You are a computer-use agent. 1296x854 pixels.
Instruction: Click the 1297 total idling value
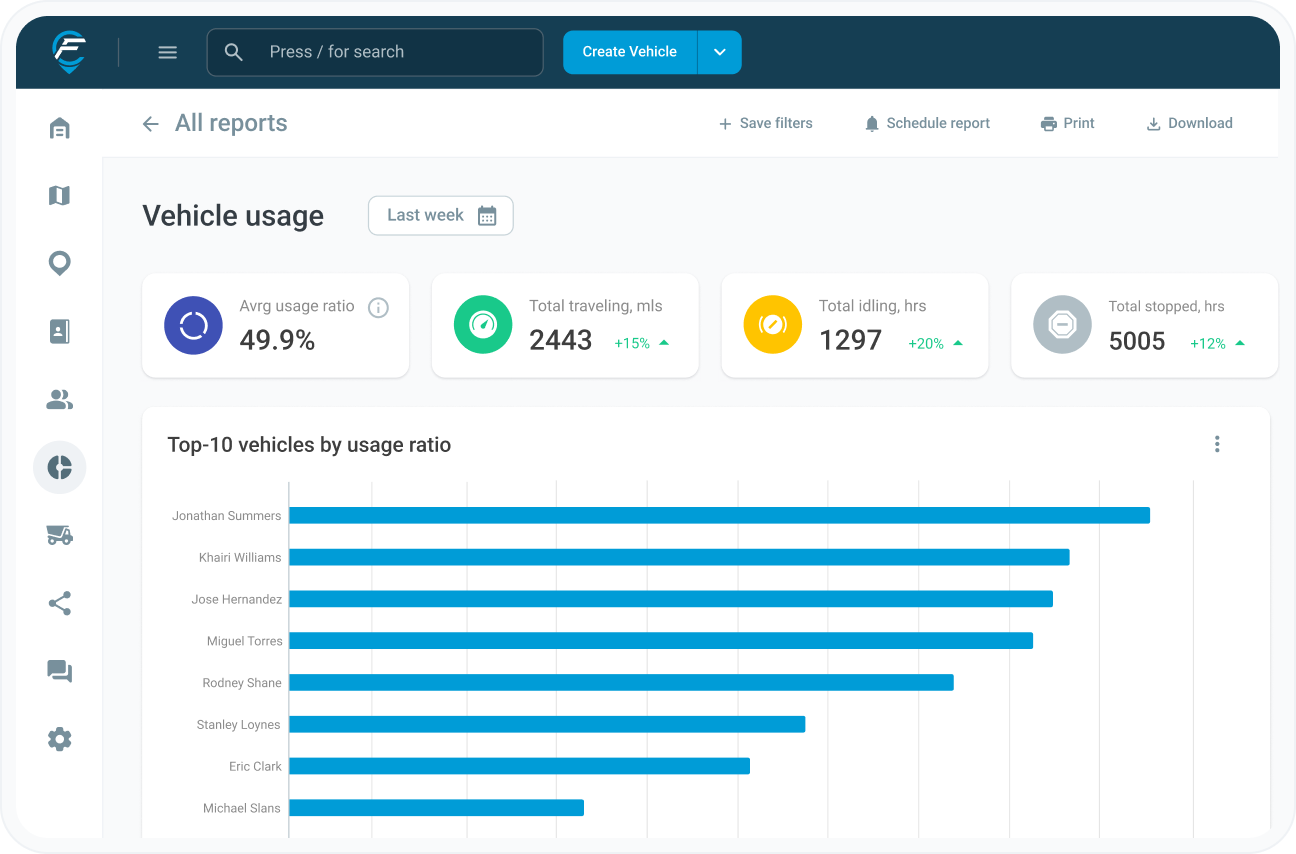(850, 341)
